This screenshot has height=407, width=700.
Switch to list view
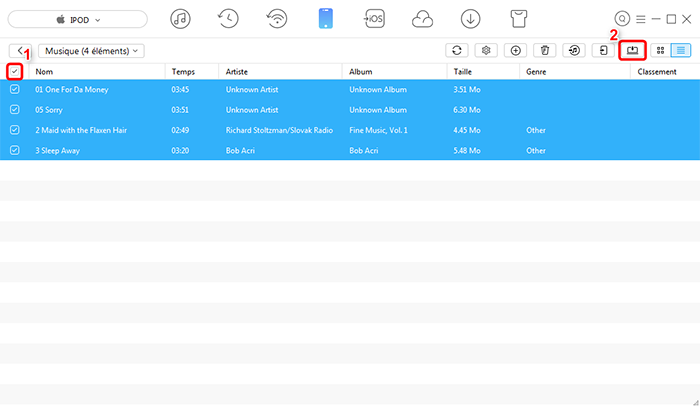(681, 50)
